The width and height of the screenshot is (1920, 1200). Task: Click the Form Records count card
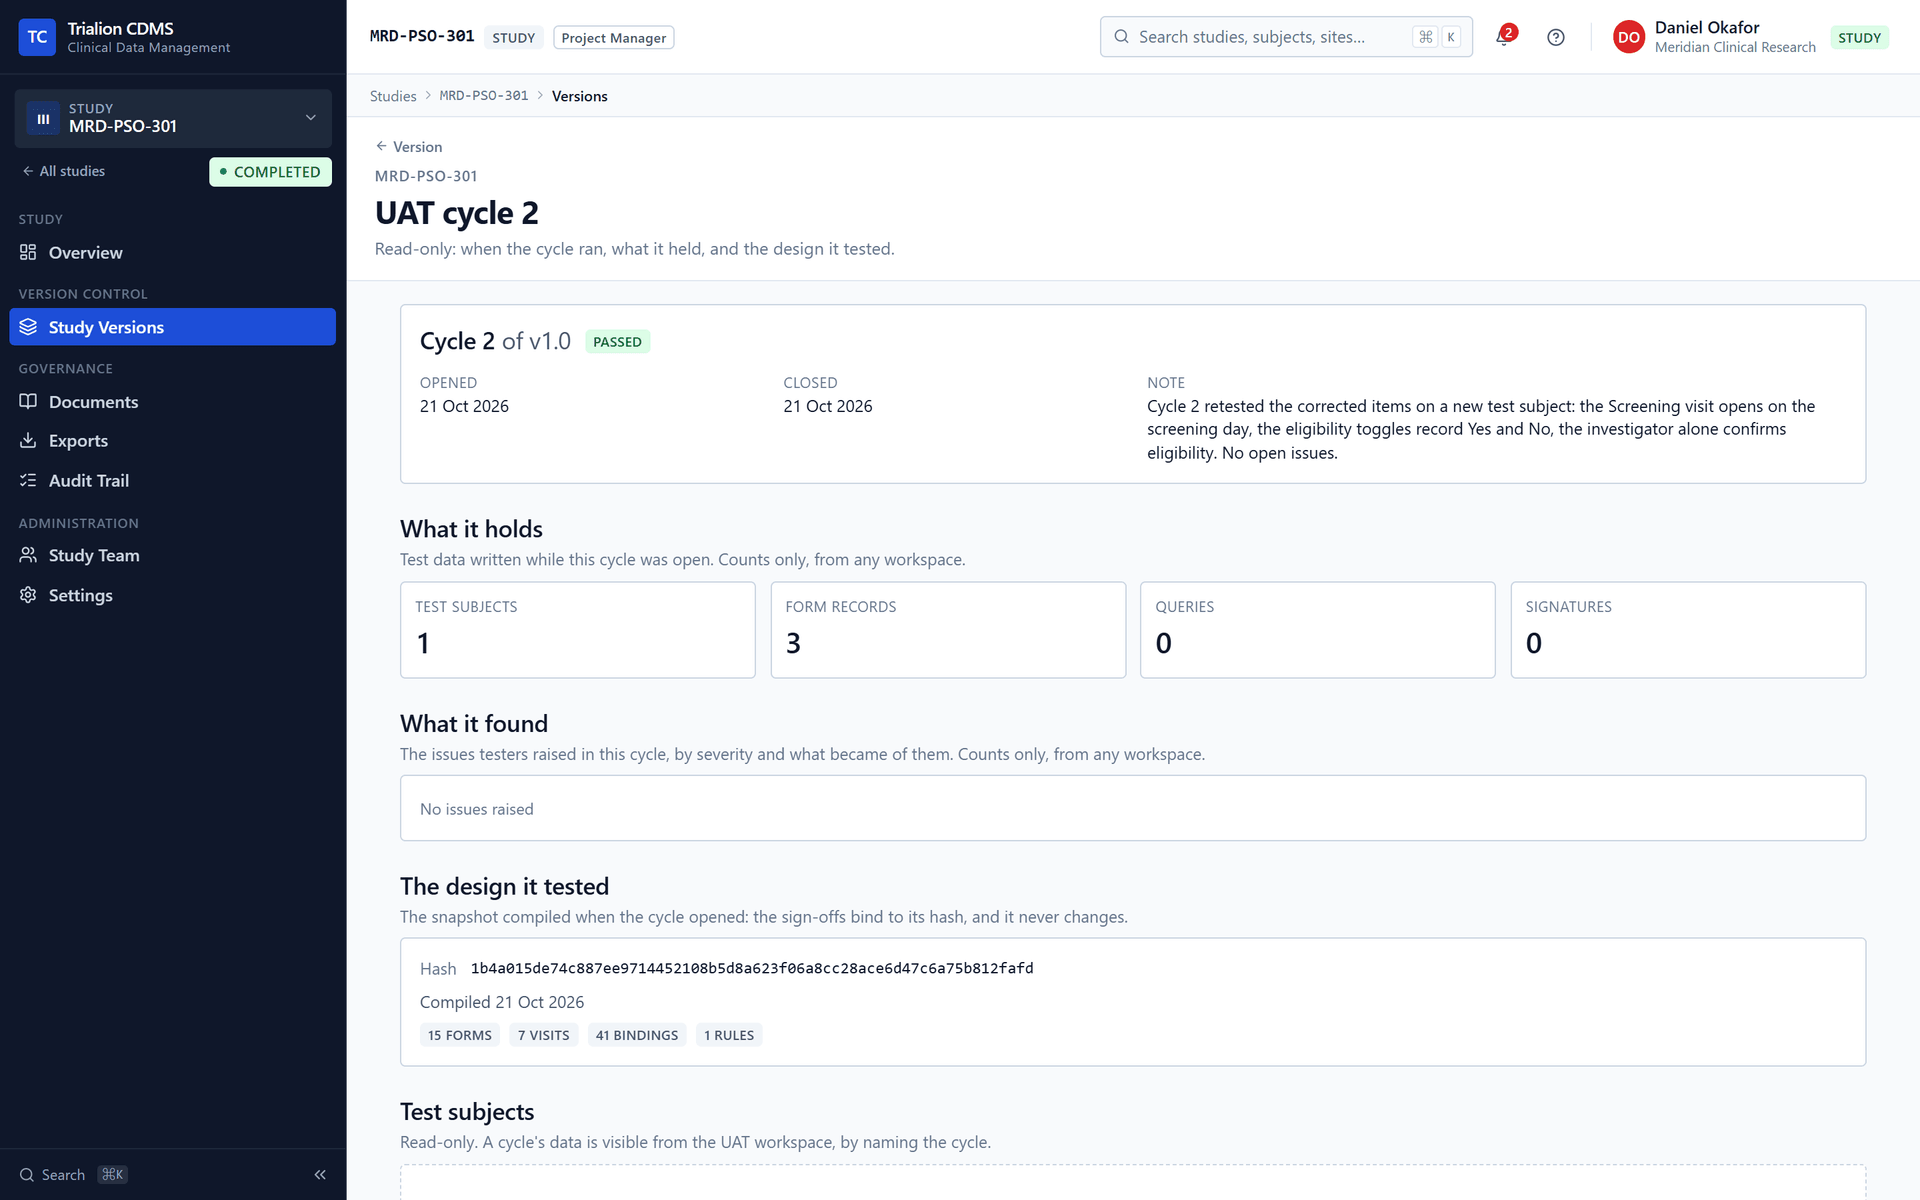[x=948, y=630]
